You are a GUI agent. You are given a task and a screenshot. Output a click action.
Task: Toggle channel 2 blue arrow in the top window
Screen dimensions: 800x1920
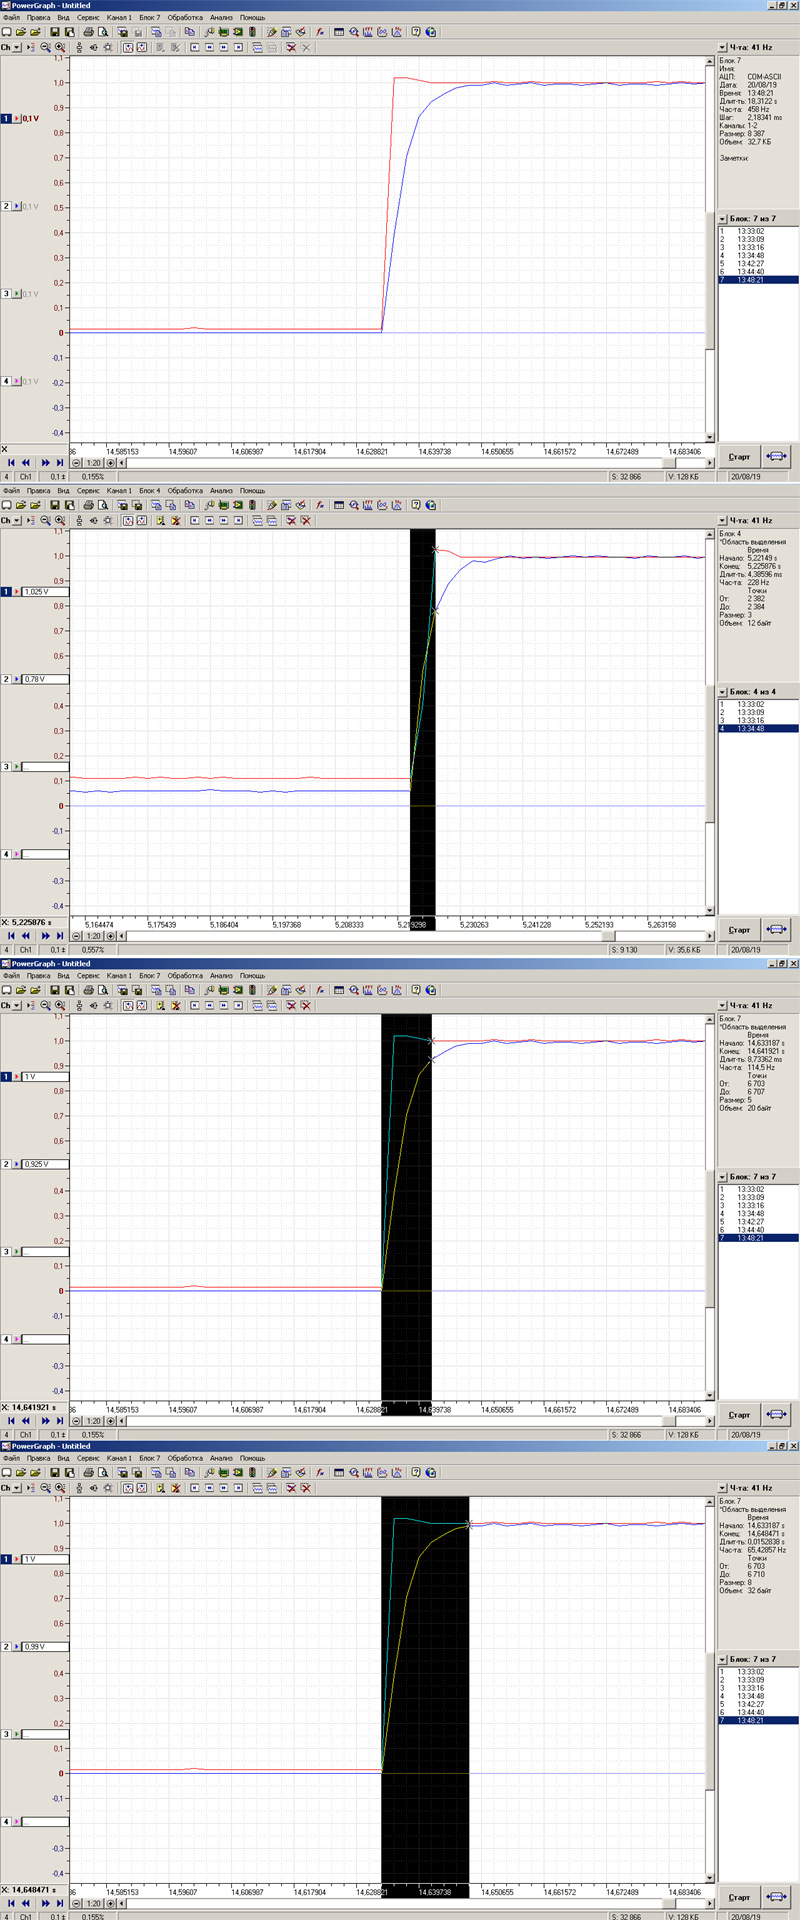click(16, 206)
